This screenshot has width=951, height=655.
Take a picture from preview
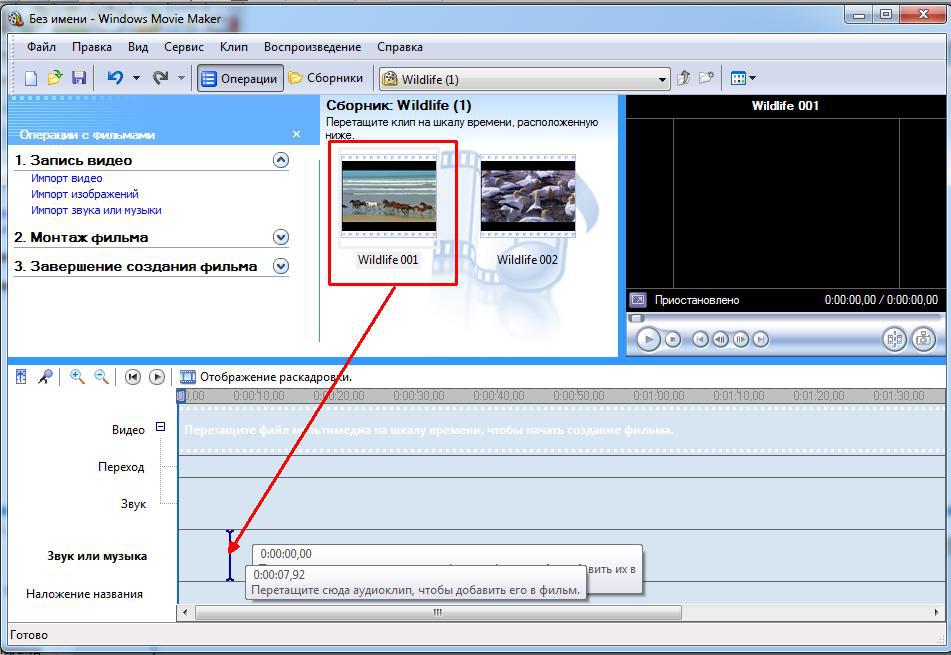(x=923, y=339)
